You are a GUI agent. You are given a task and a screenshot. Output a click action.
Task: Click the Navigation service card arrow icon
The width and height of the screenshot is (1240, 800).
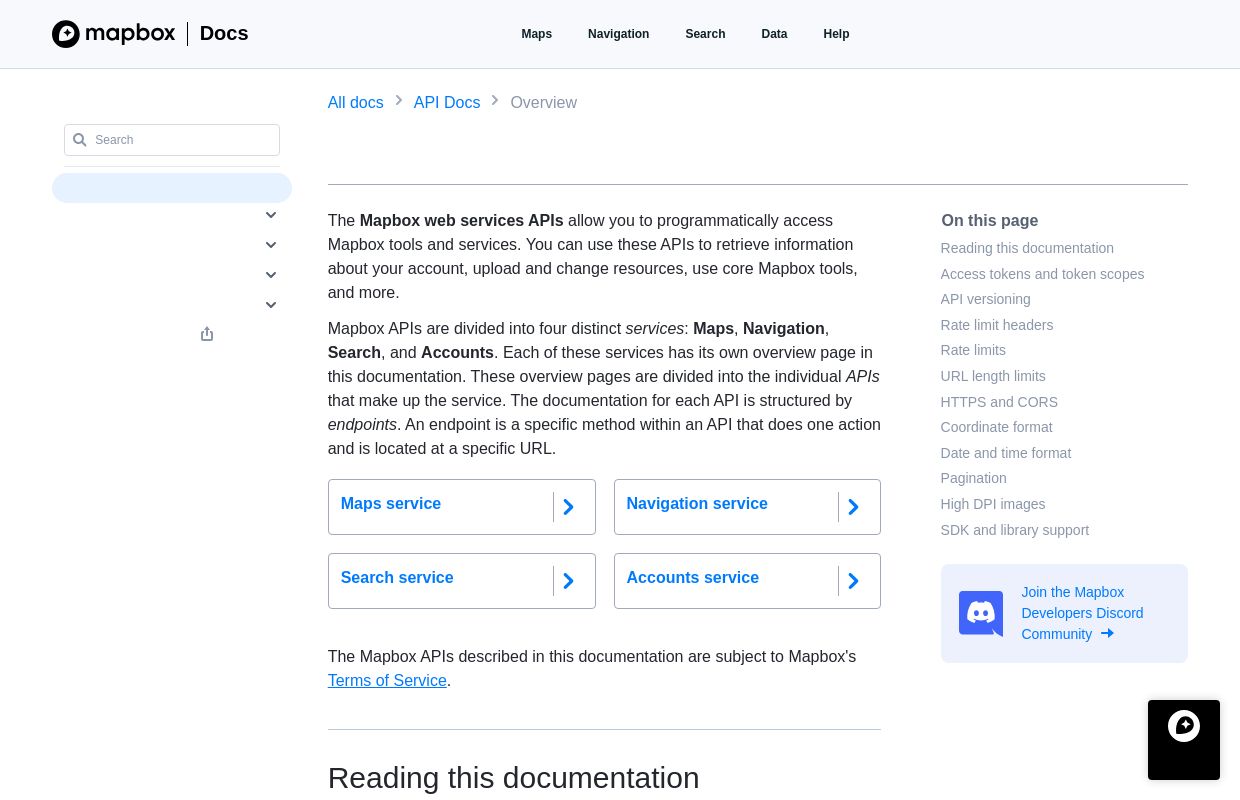pyautogui.click(x=853, y=507)
